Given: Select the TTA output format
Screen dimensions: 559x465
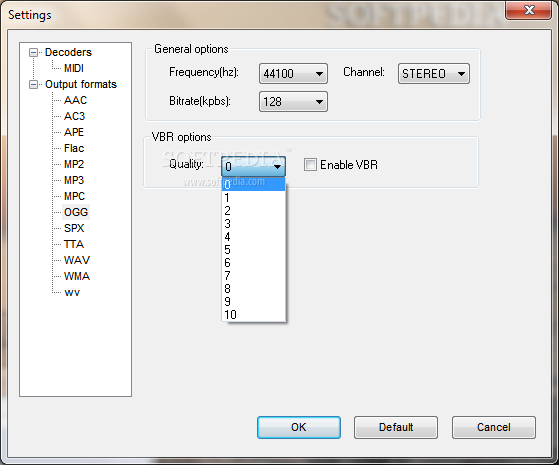Looking at the screenshot, I should pyautogui.click(x=74, y=244).
